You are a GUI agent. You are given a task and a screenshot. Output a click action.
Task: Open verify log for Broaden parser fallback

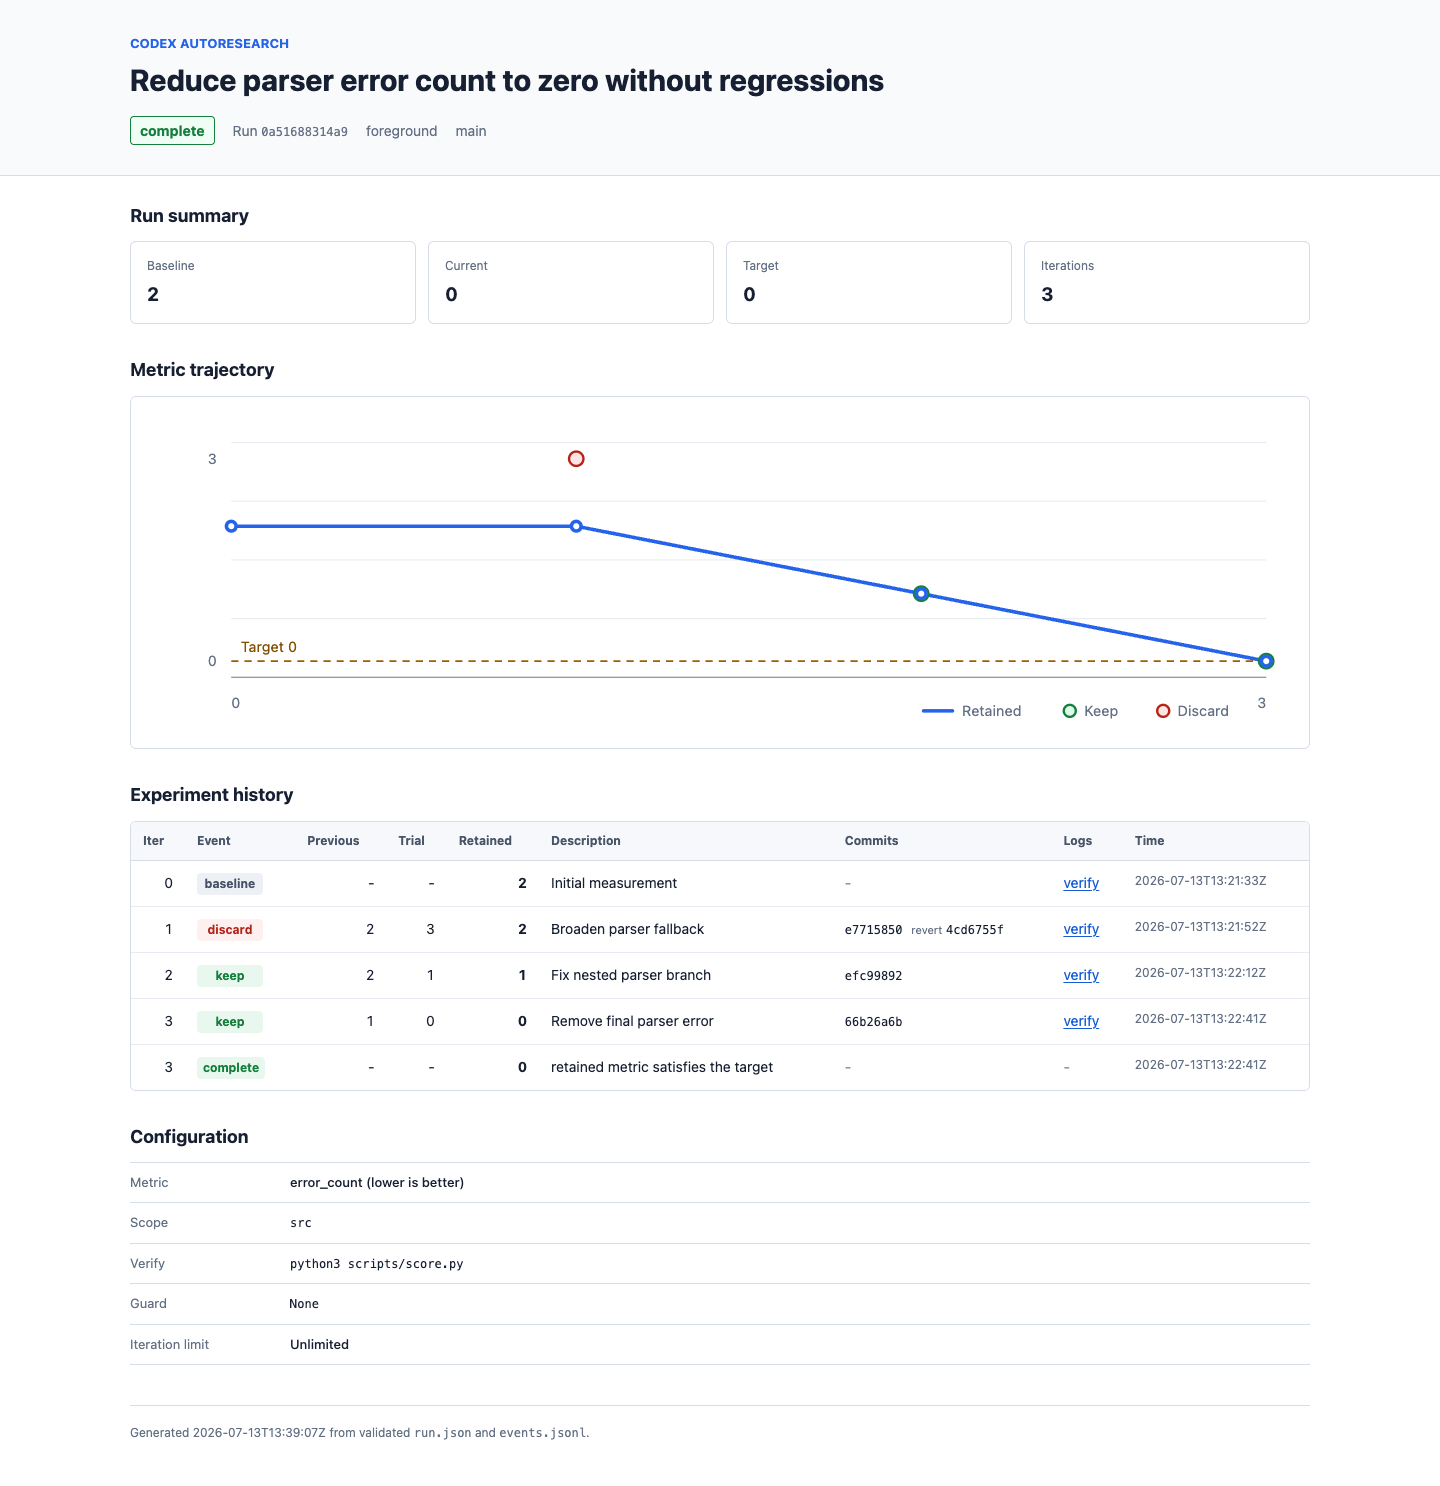1081,929
